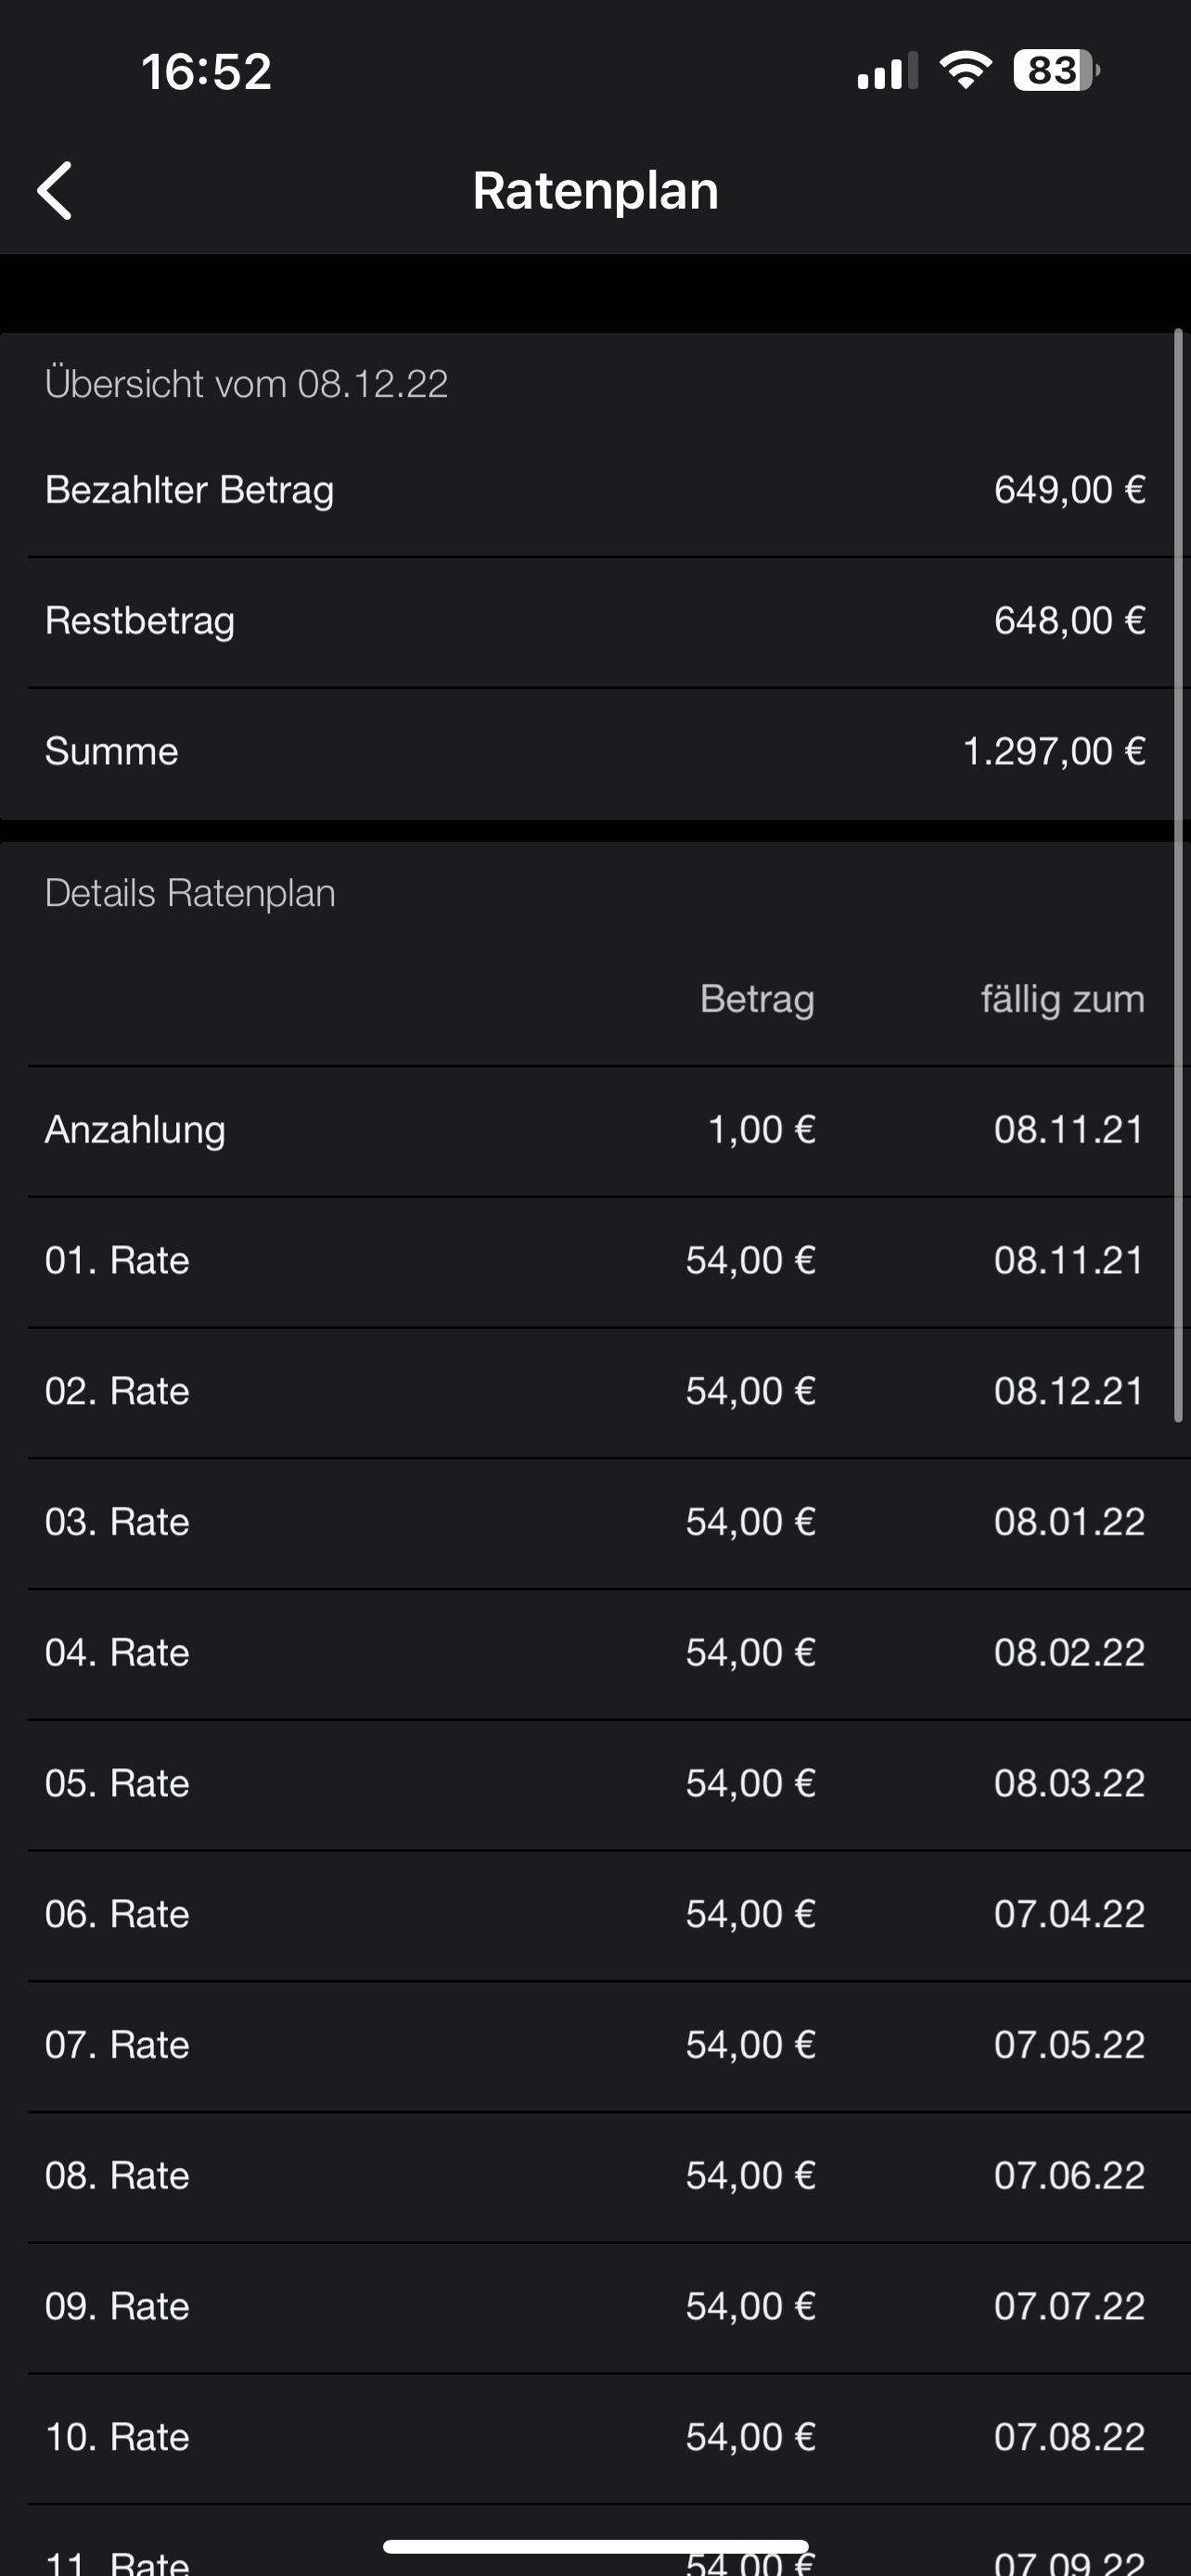Tap the back chevron arrow
Viewport: 1191px width, 2576px height.
(x=55, y=190)
